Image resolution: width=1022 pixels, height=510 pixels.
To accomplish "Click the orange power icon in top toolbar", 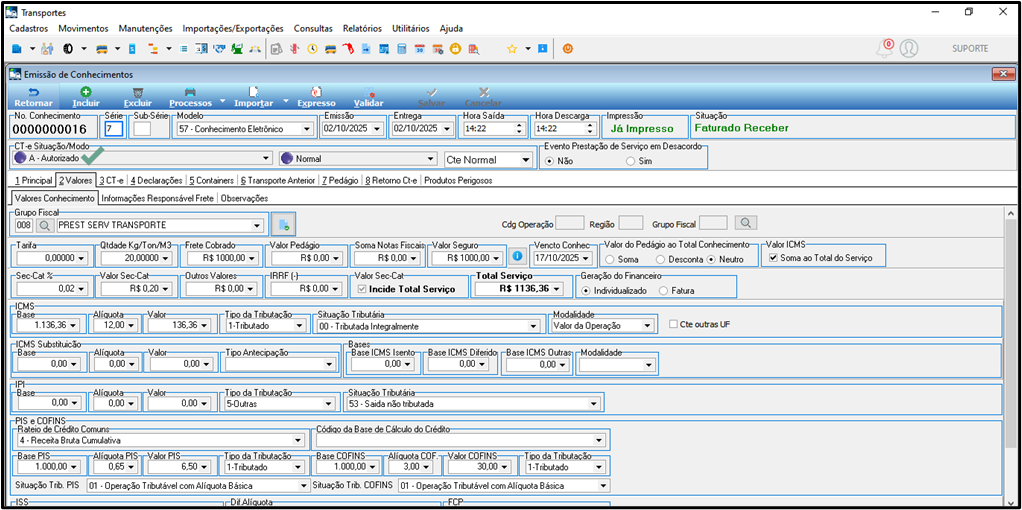I will coord(568,48).
